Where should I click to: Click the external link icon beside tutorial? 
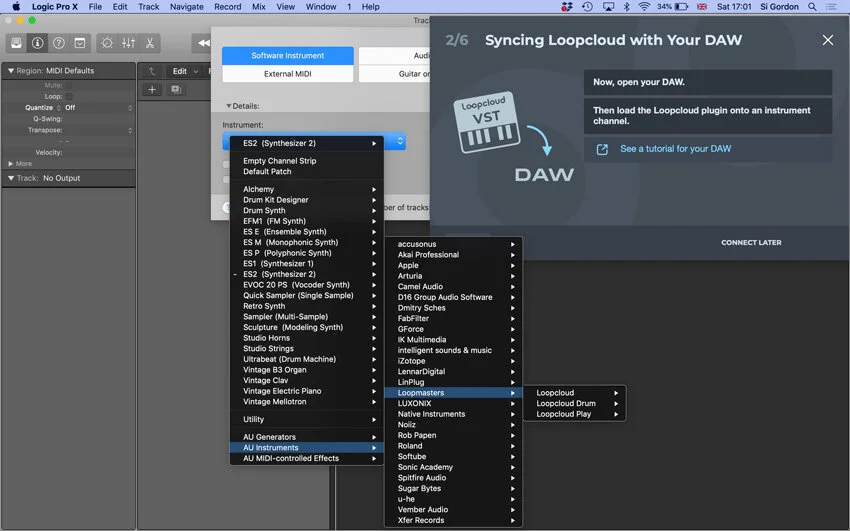[602, 149]
